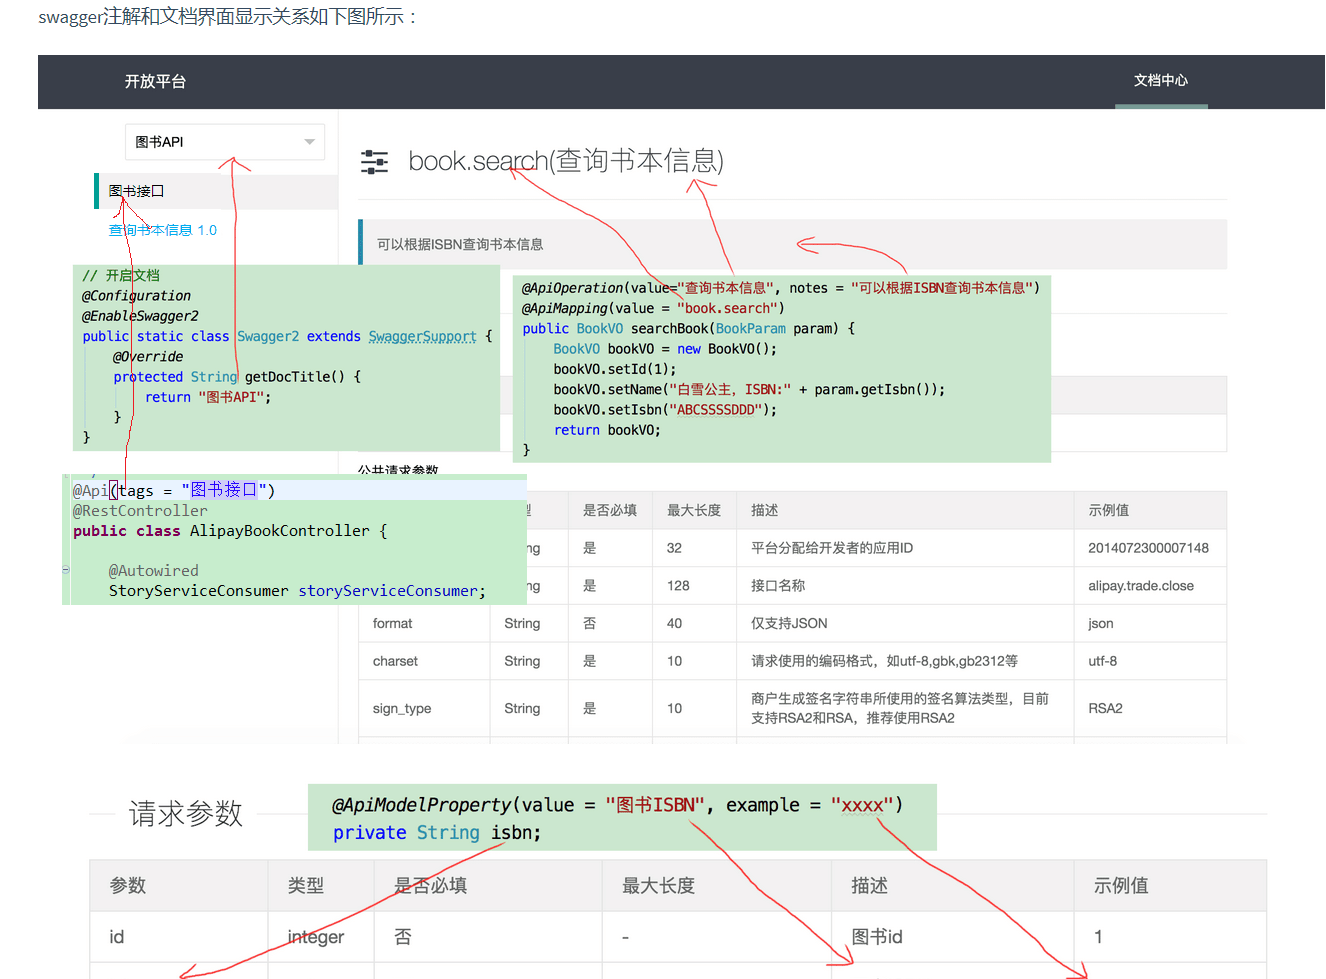1326x979 pixels.
Task: Click the alipay.trade.close example value
Action: pos(1140,586)
